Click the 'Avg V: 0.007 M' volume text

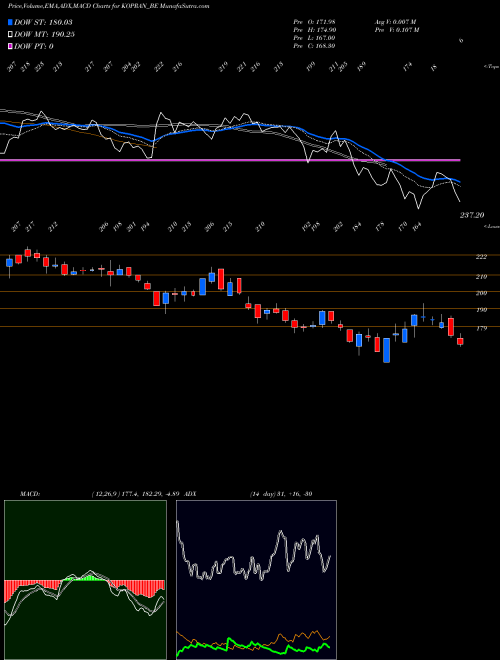tap(397, 22)
